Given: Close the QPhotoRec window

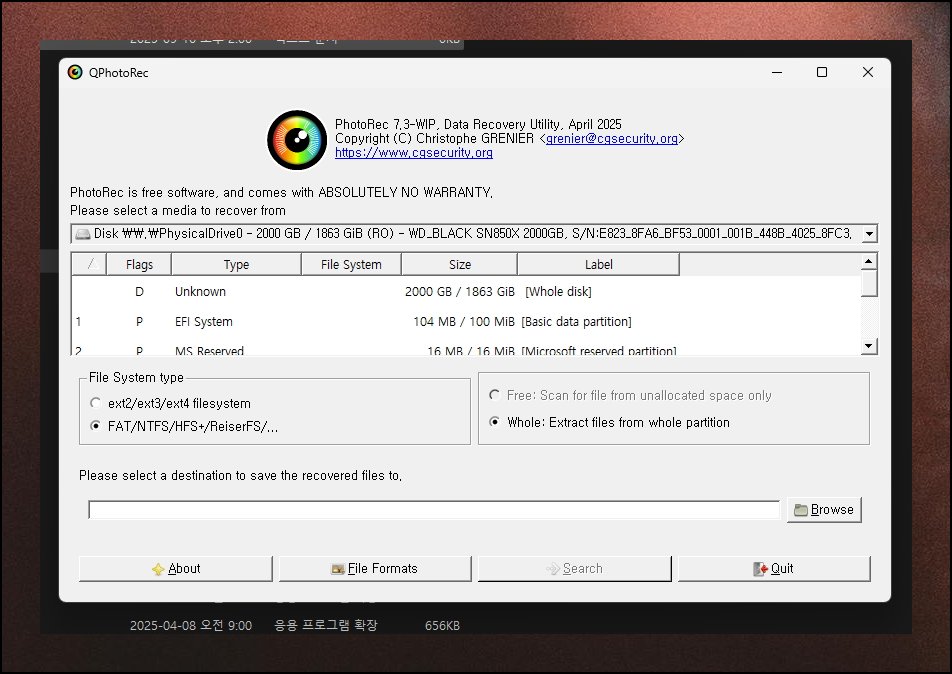Looking at the screenshot, I should (x=868, y=72).
